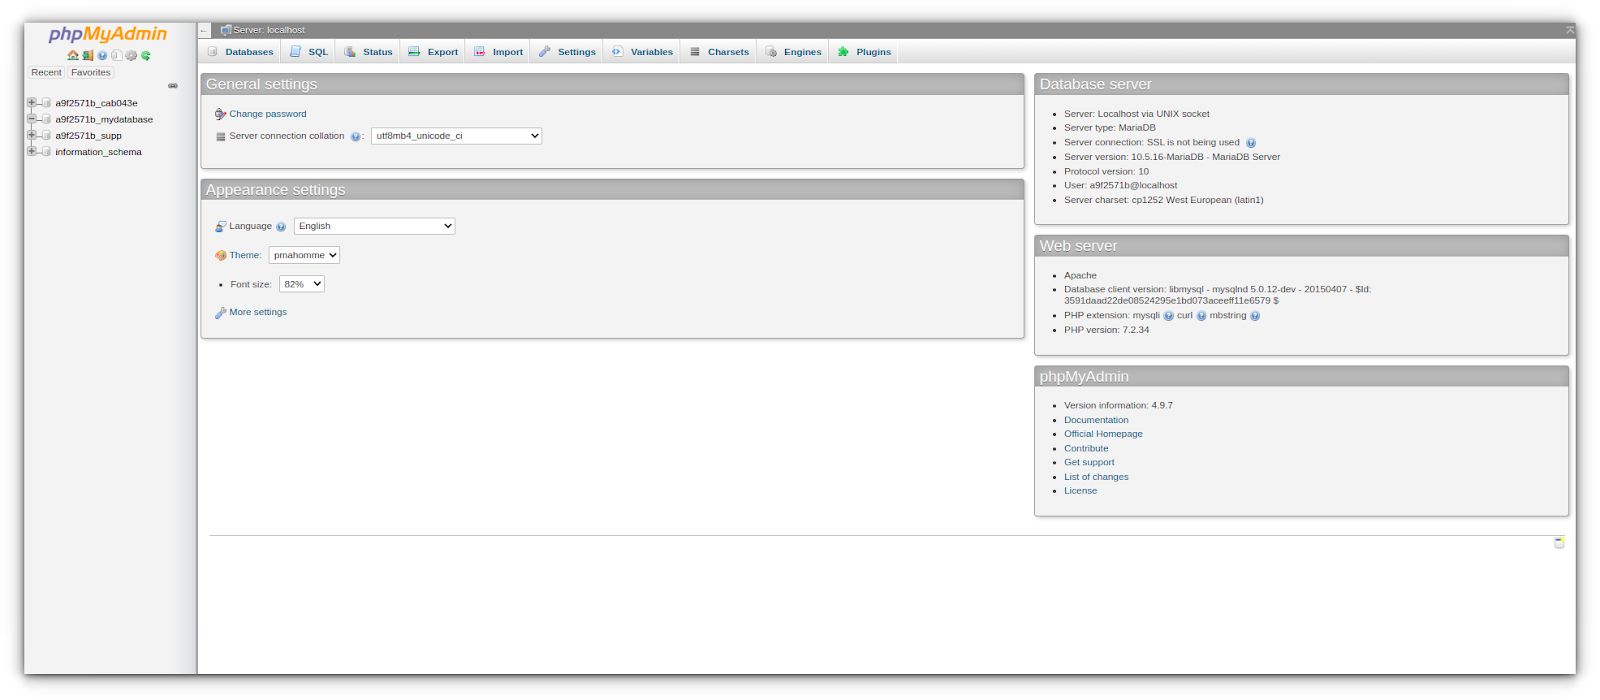The height and width of the screenshot is (700, 1600).
Task: Visit the Official Homepage link
Action: tap(1103, 434)
